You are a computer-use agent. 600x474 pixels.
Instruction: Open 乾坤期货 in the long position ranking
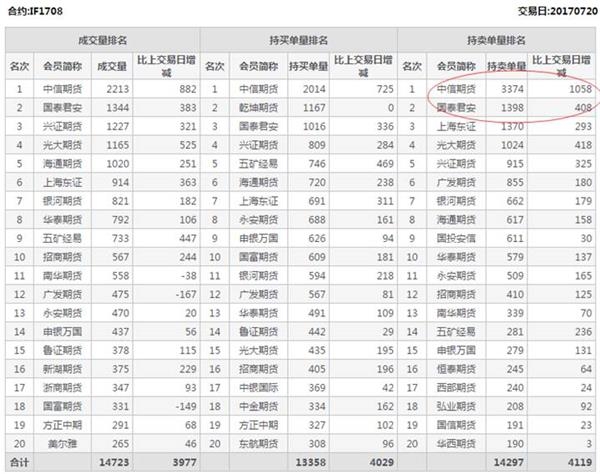pos(257,107)
